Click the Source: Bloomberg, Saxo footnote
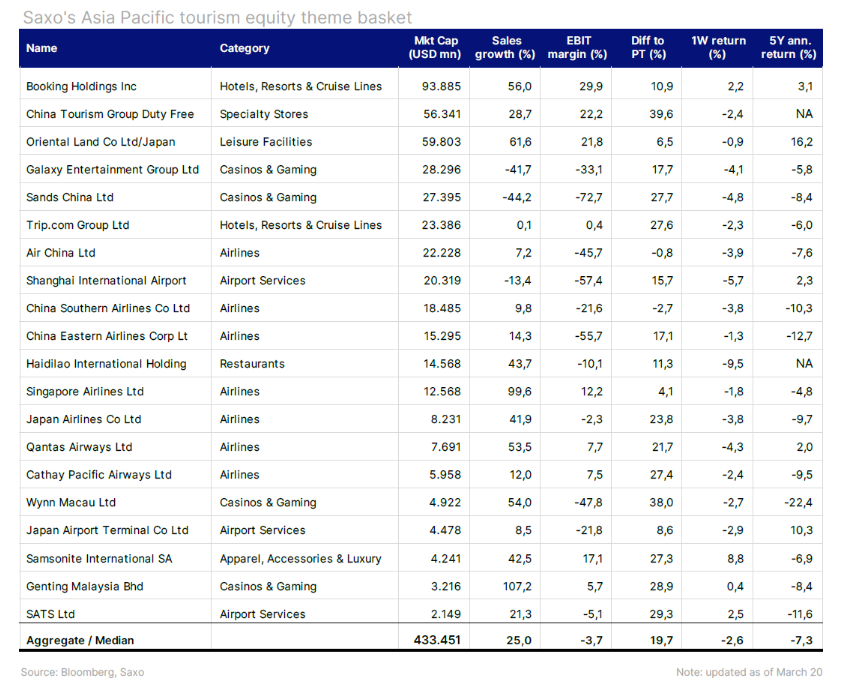 82,672
